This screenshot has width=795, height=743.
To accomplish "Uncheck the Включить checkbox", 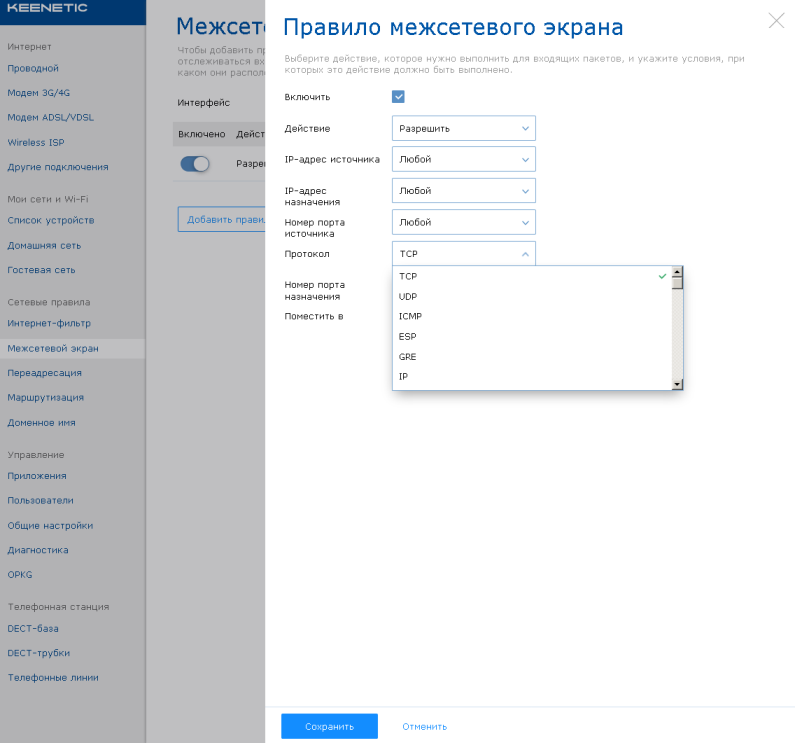I will (398, 97).
